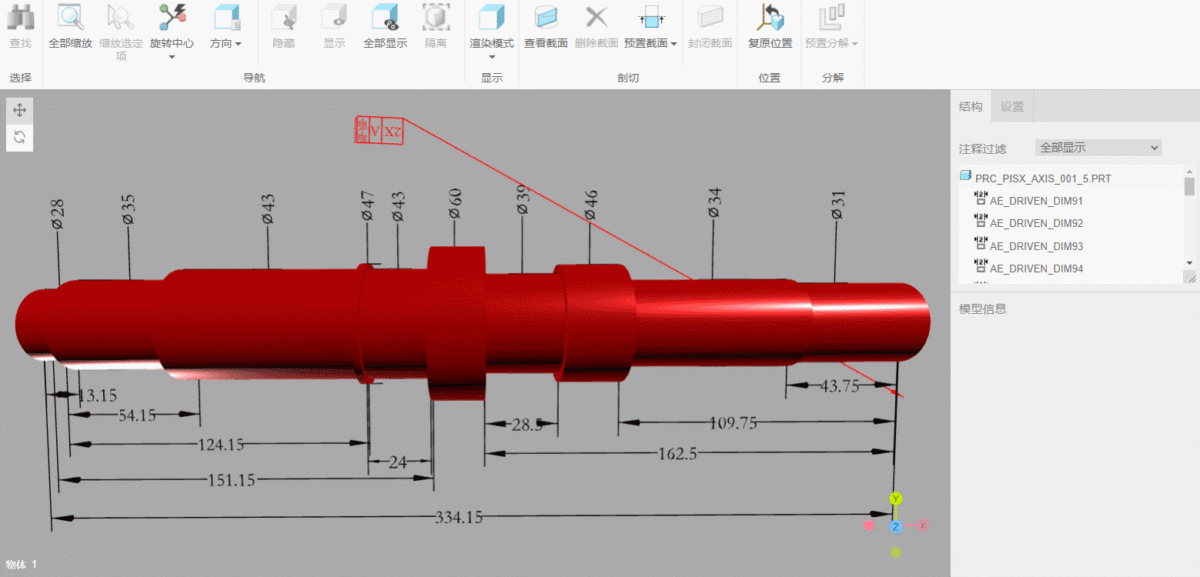The width and height of the screenshot is (1200, 577).
Task: Select the rotate tool in viewport
Action: tap(20, 137)
